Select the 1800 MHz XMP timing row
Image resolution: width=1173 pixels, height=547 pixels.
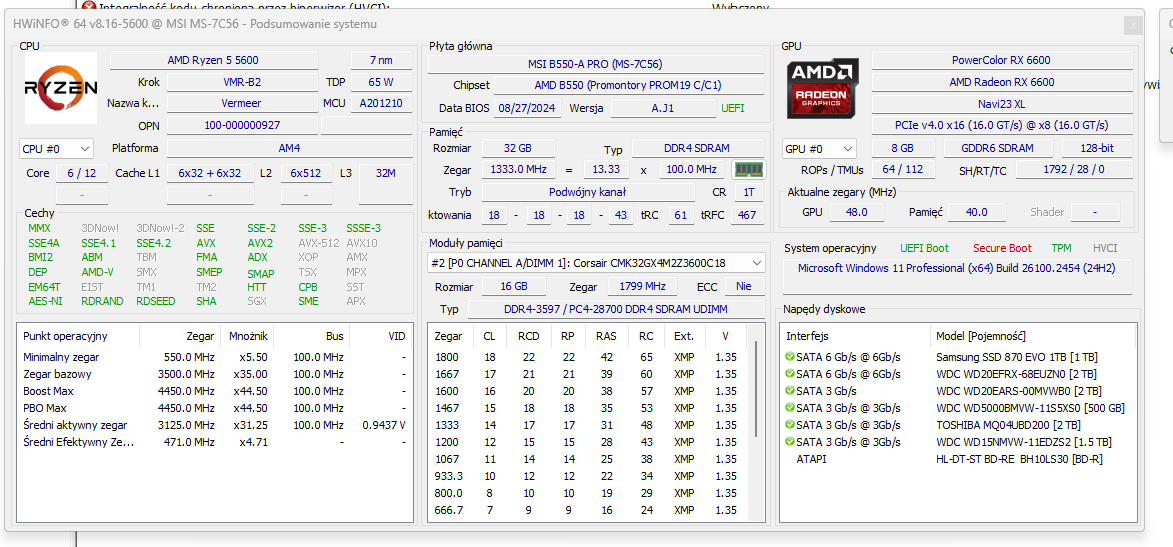(589, 357)
